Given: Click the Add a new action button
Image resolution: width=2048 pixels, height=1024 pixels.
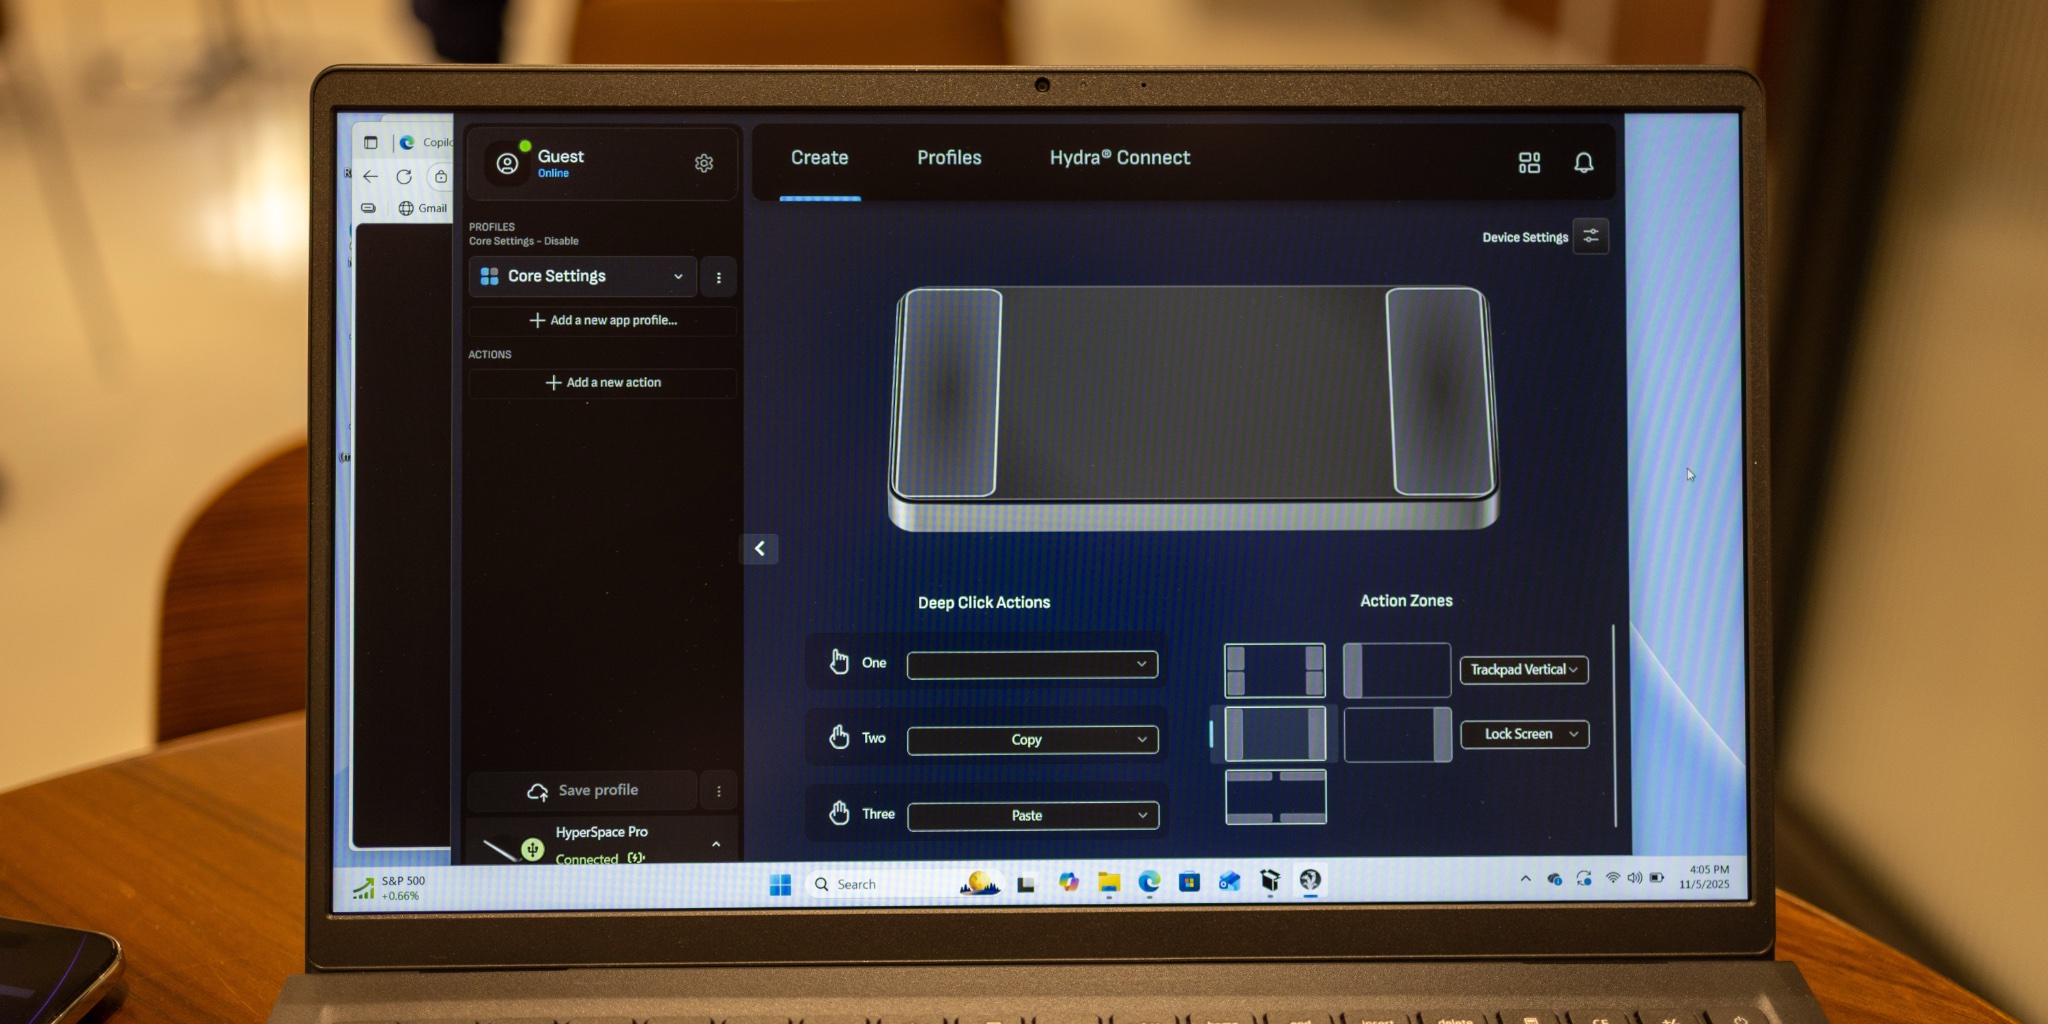Looking at the screenshot, I should click(x=603, y=382).
